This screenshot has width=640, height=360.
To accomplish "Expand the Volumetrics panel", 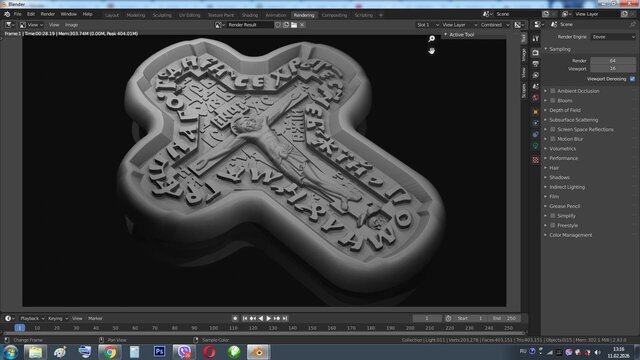I will click(562, 149).
